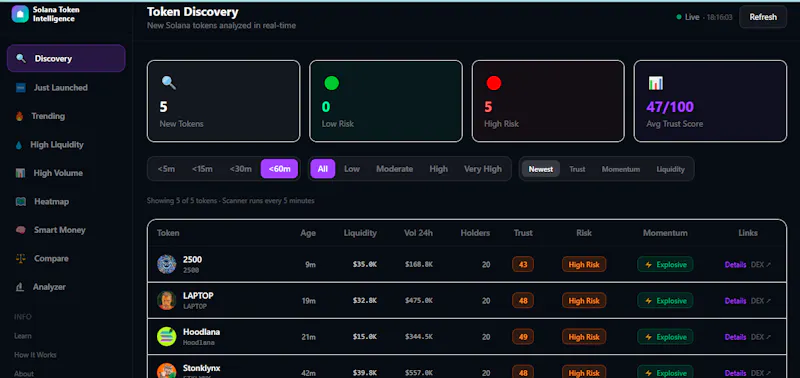Click the Just Launched sidebar icon
The width and height of the screenshot is (800, 378).
[21, 88]
